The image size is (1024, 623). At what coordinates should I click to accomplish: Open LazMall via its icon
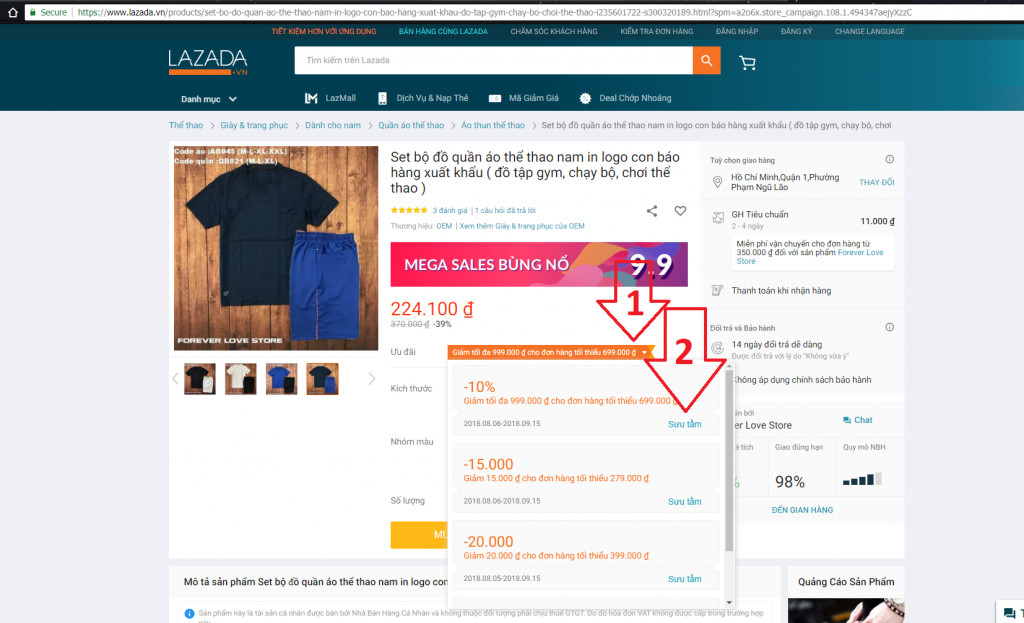pyautogui.click(x=311, y=98)
